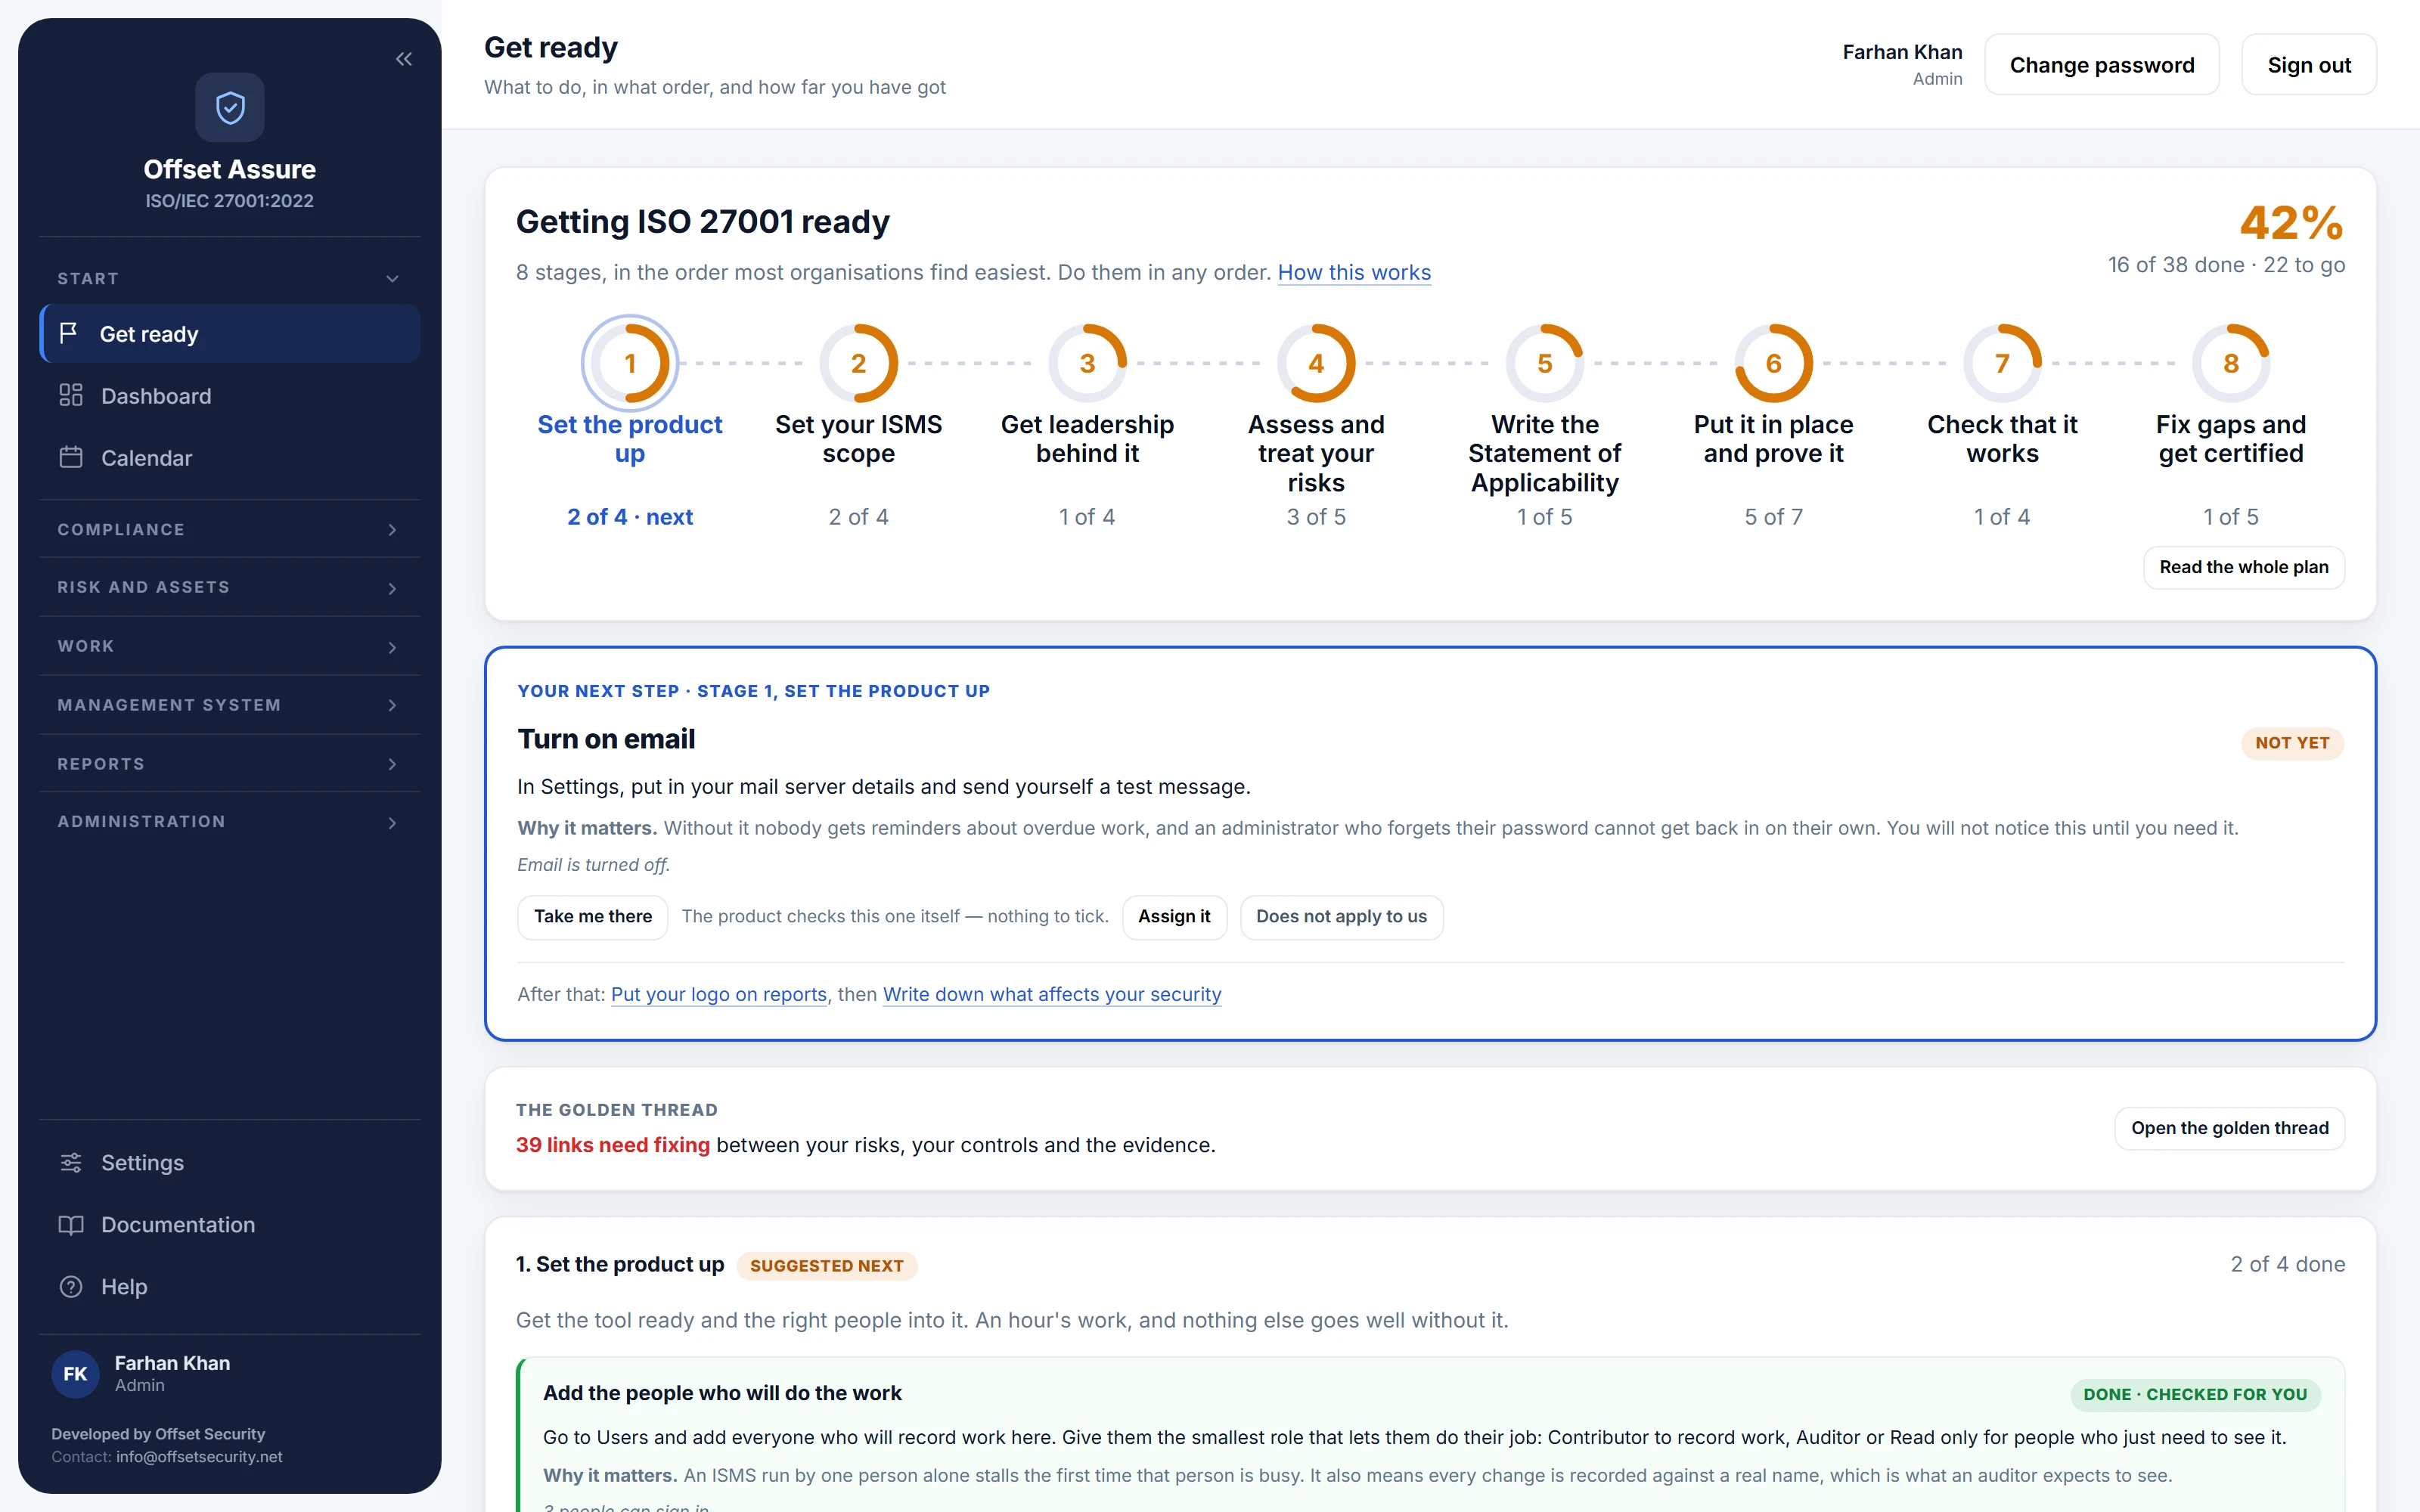This screenshot has width=2420, height=1512.
Task: Click the Assign it button
Action: point(1174,916)
